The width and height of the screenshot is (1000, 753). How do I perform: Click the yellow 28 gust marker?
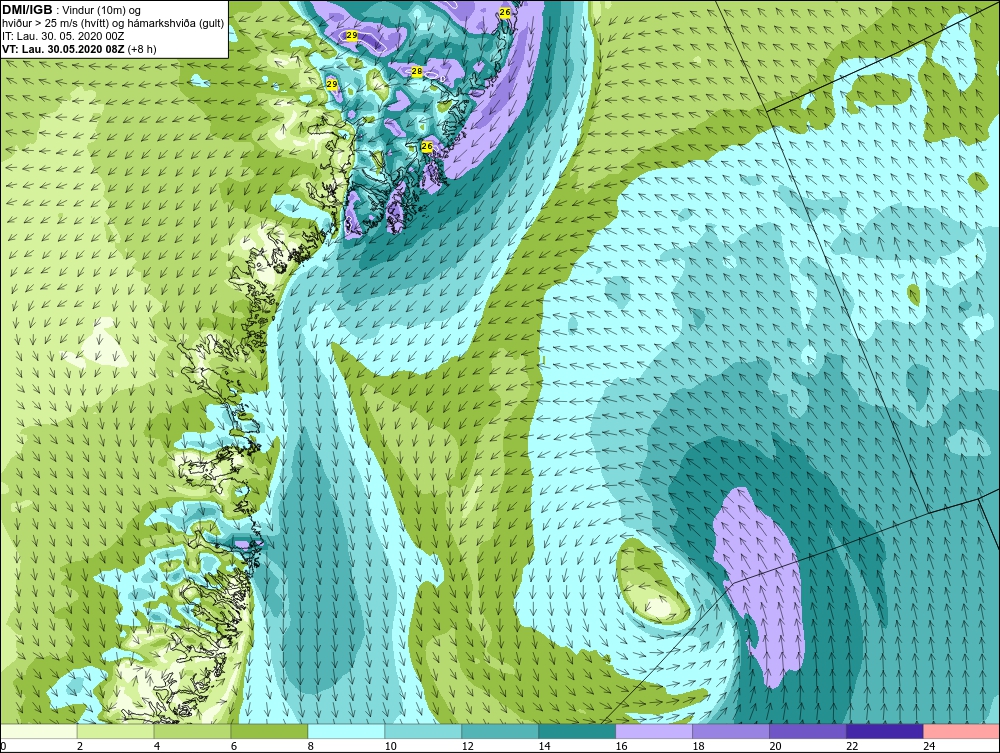pyautogui.click(x=417, y=71)
